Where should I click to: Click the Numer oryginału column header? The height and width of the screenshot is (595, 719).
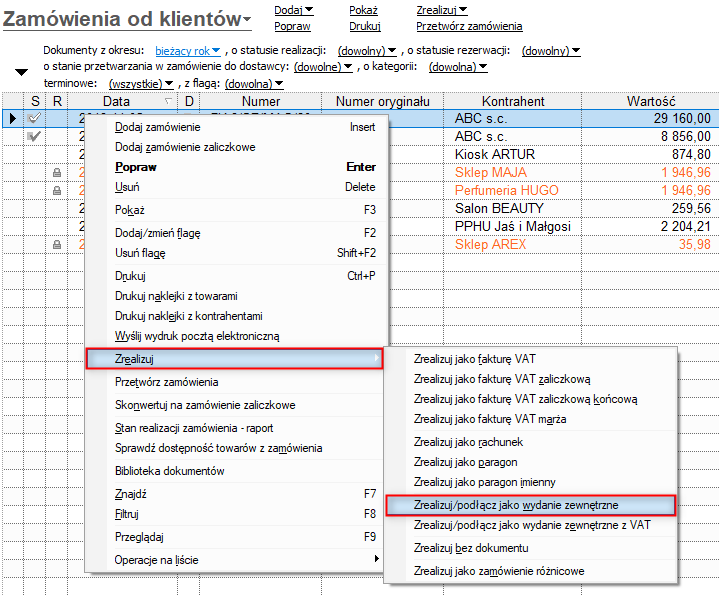click(x=382, y=101)
